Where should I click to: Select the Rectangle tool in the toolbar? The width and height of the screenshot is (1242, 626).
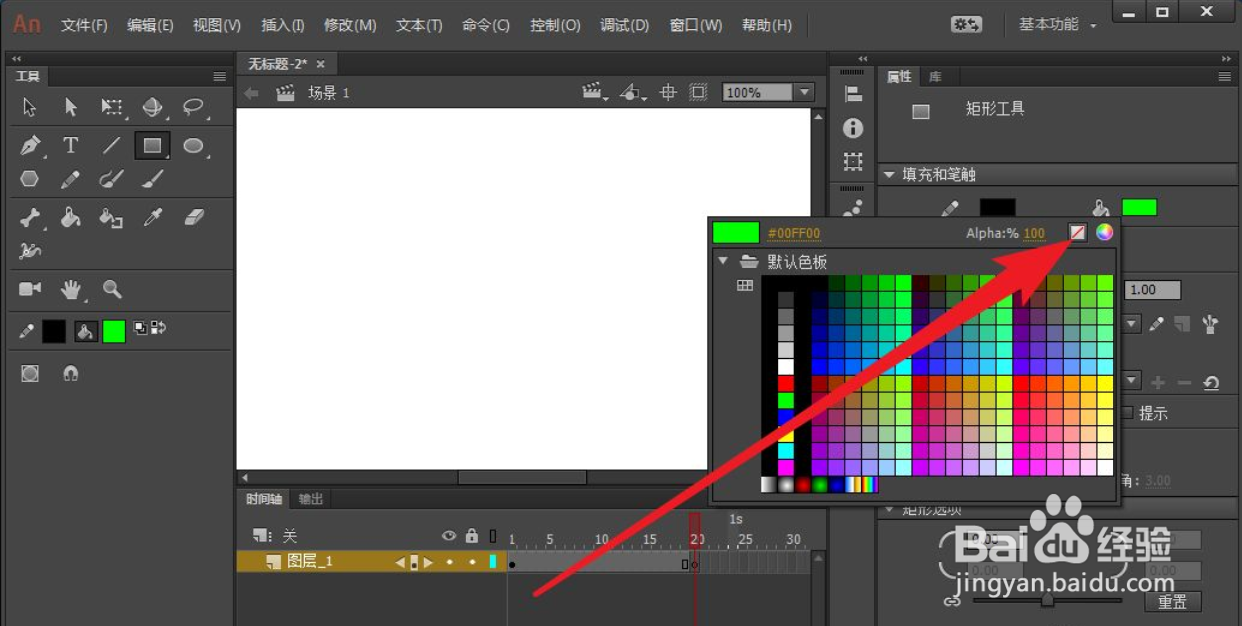151,145
